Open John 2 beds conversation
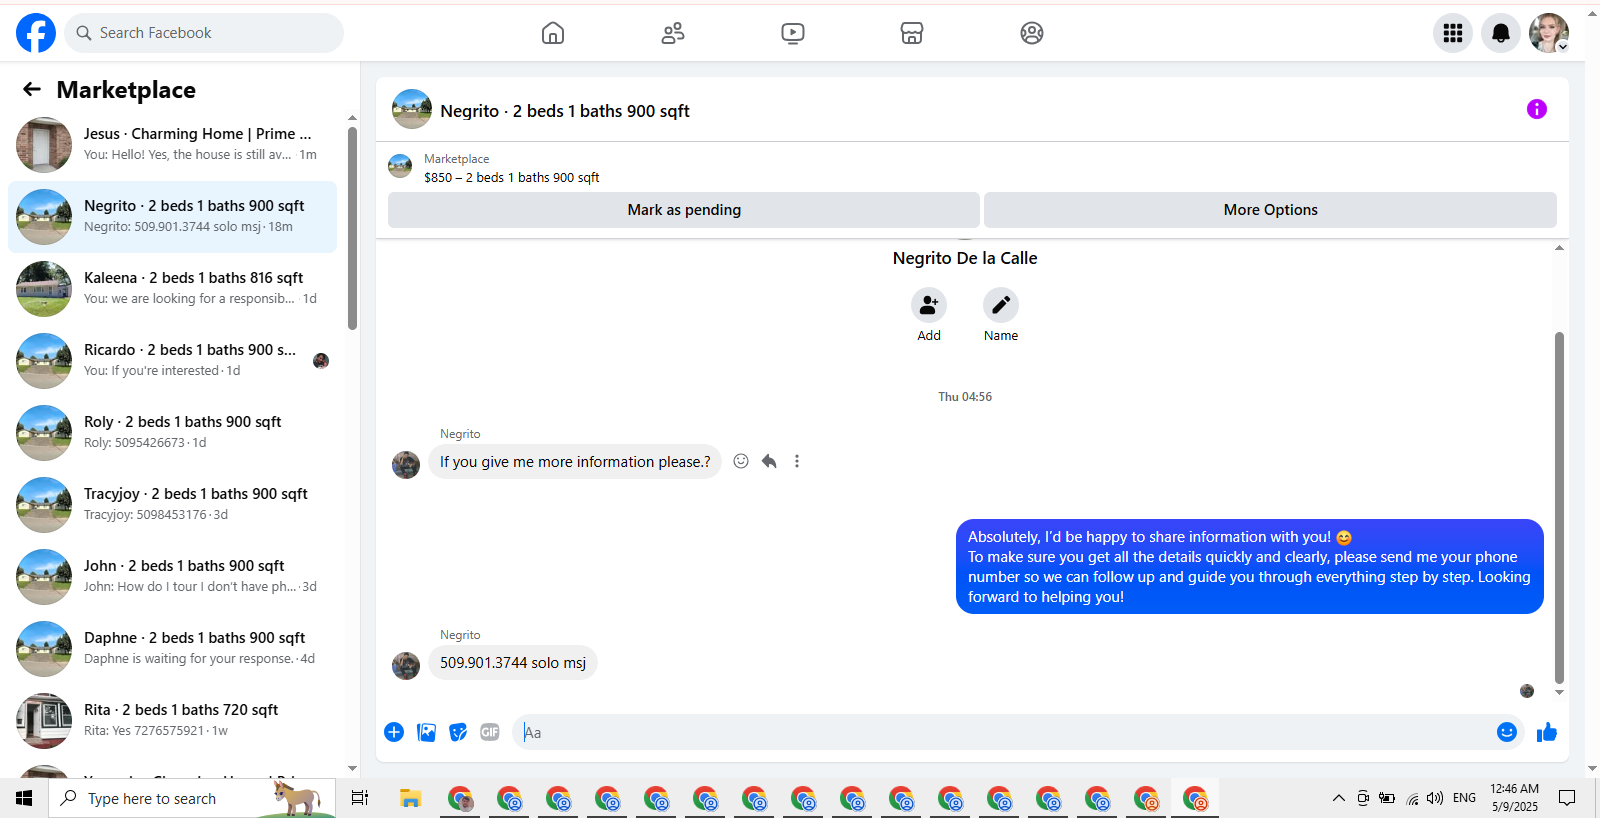1600x818 pixels. [172, 577]
